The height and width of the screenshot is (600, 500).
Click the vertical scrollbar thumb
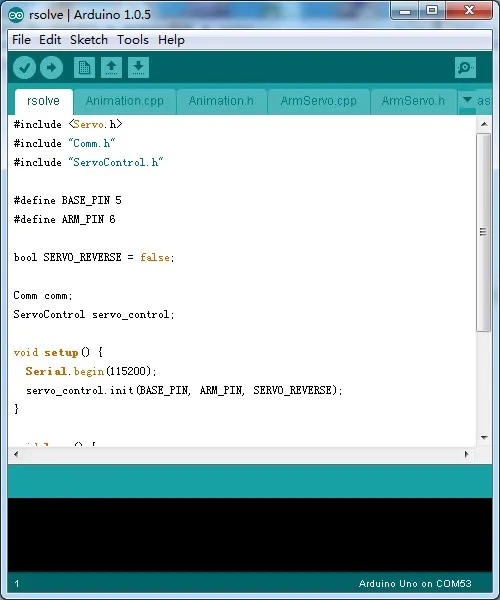(484, 232)
